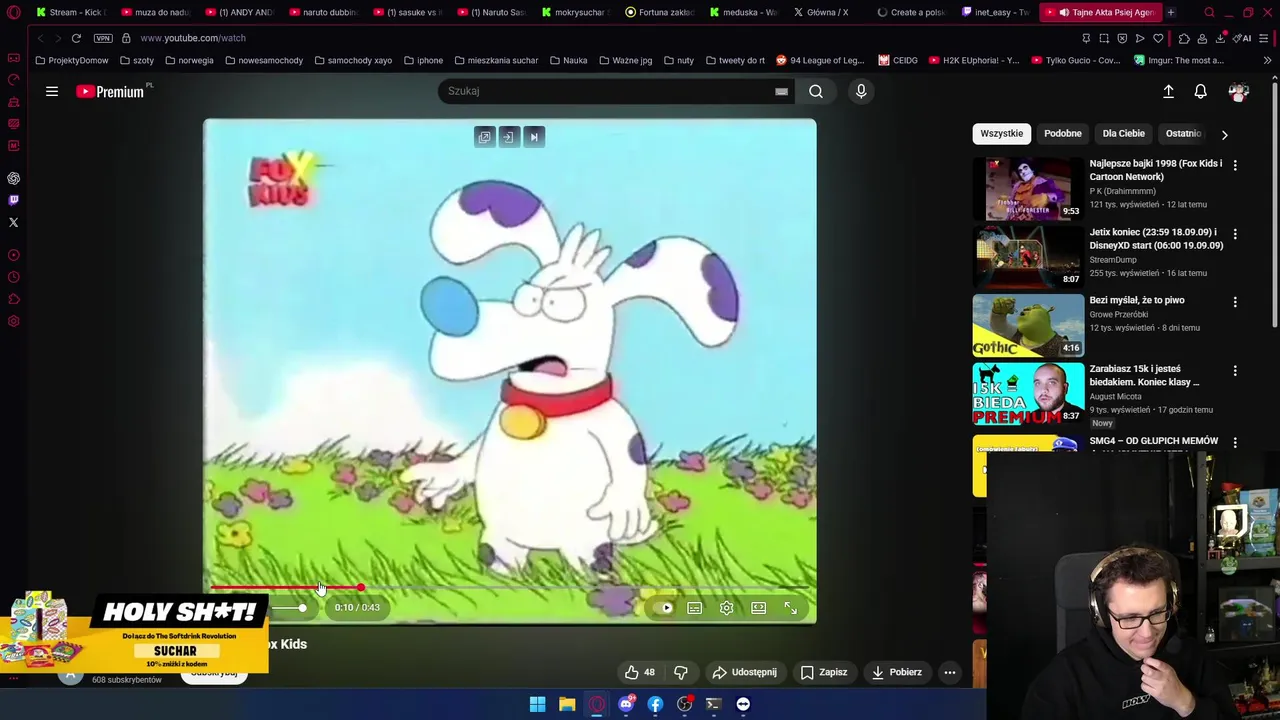Seek on the red video progress bar
This screenshot has height=720, width=1280.
(x=510, y=588)
